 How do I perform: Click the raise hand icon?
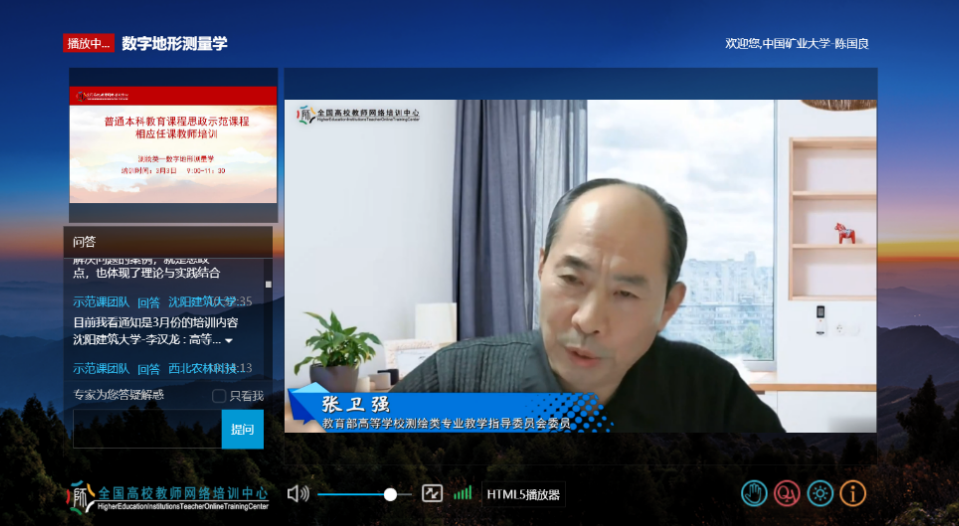tap(754, 493)
